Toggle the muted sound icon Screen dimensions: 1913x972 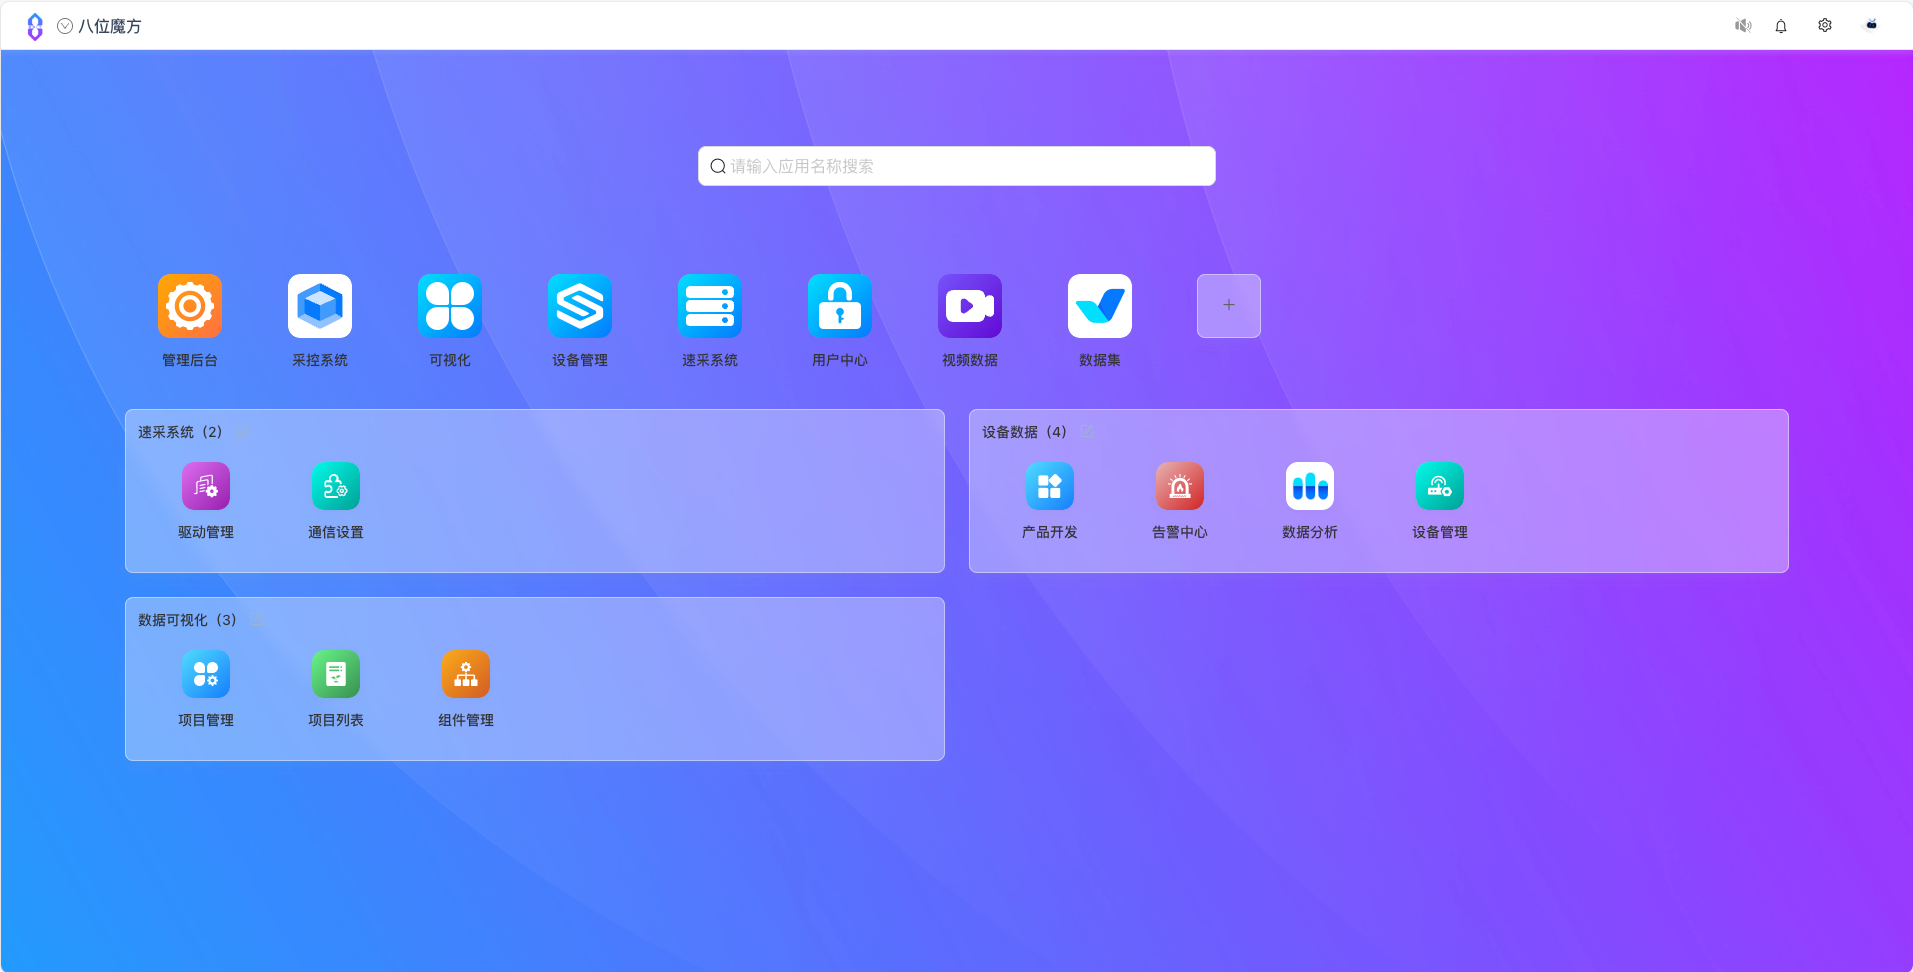(x=1743, y=26)
